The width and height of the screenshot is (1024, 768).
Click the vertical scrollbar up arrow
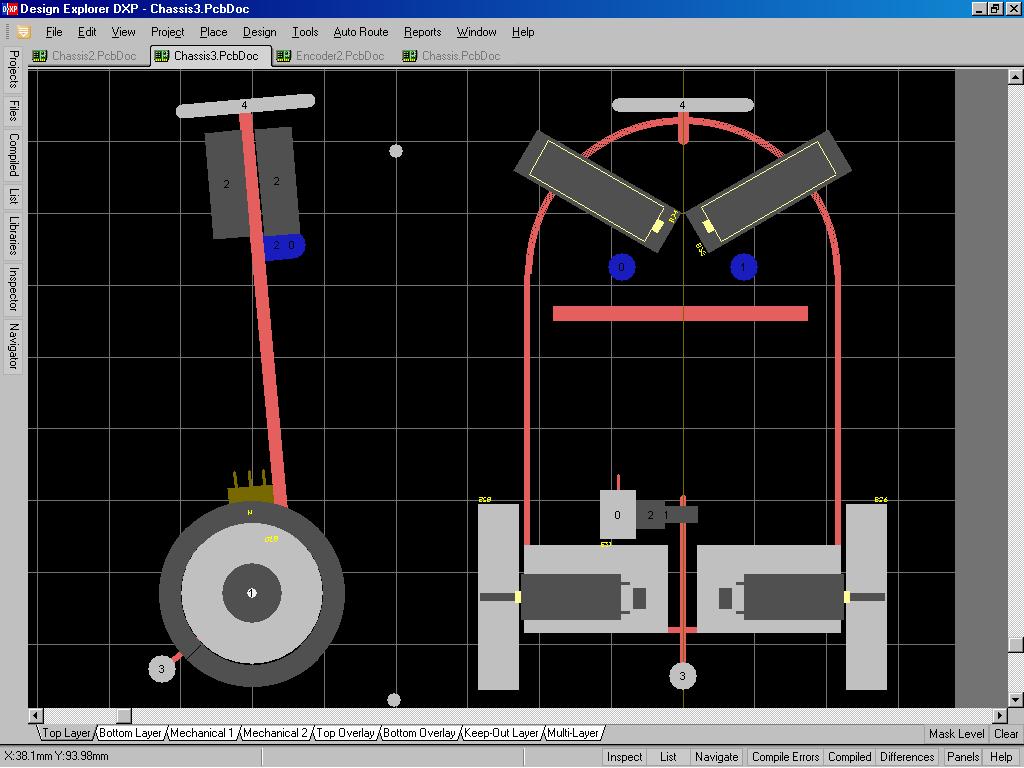[1016, 75]
